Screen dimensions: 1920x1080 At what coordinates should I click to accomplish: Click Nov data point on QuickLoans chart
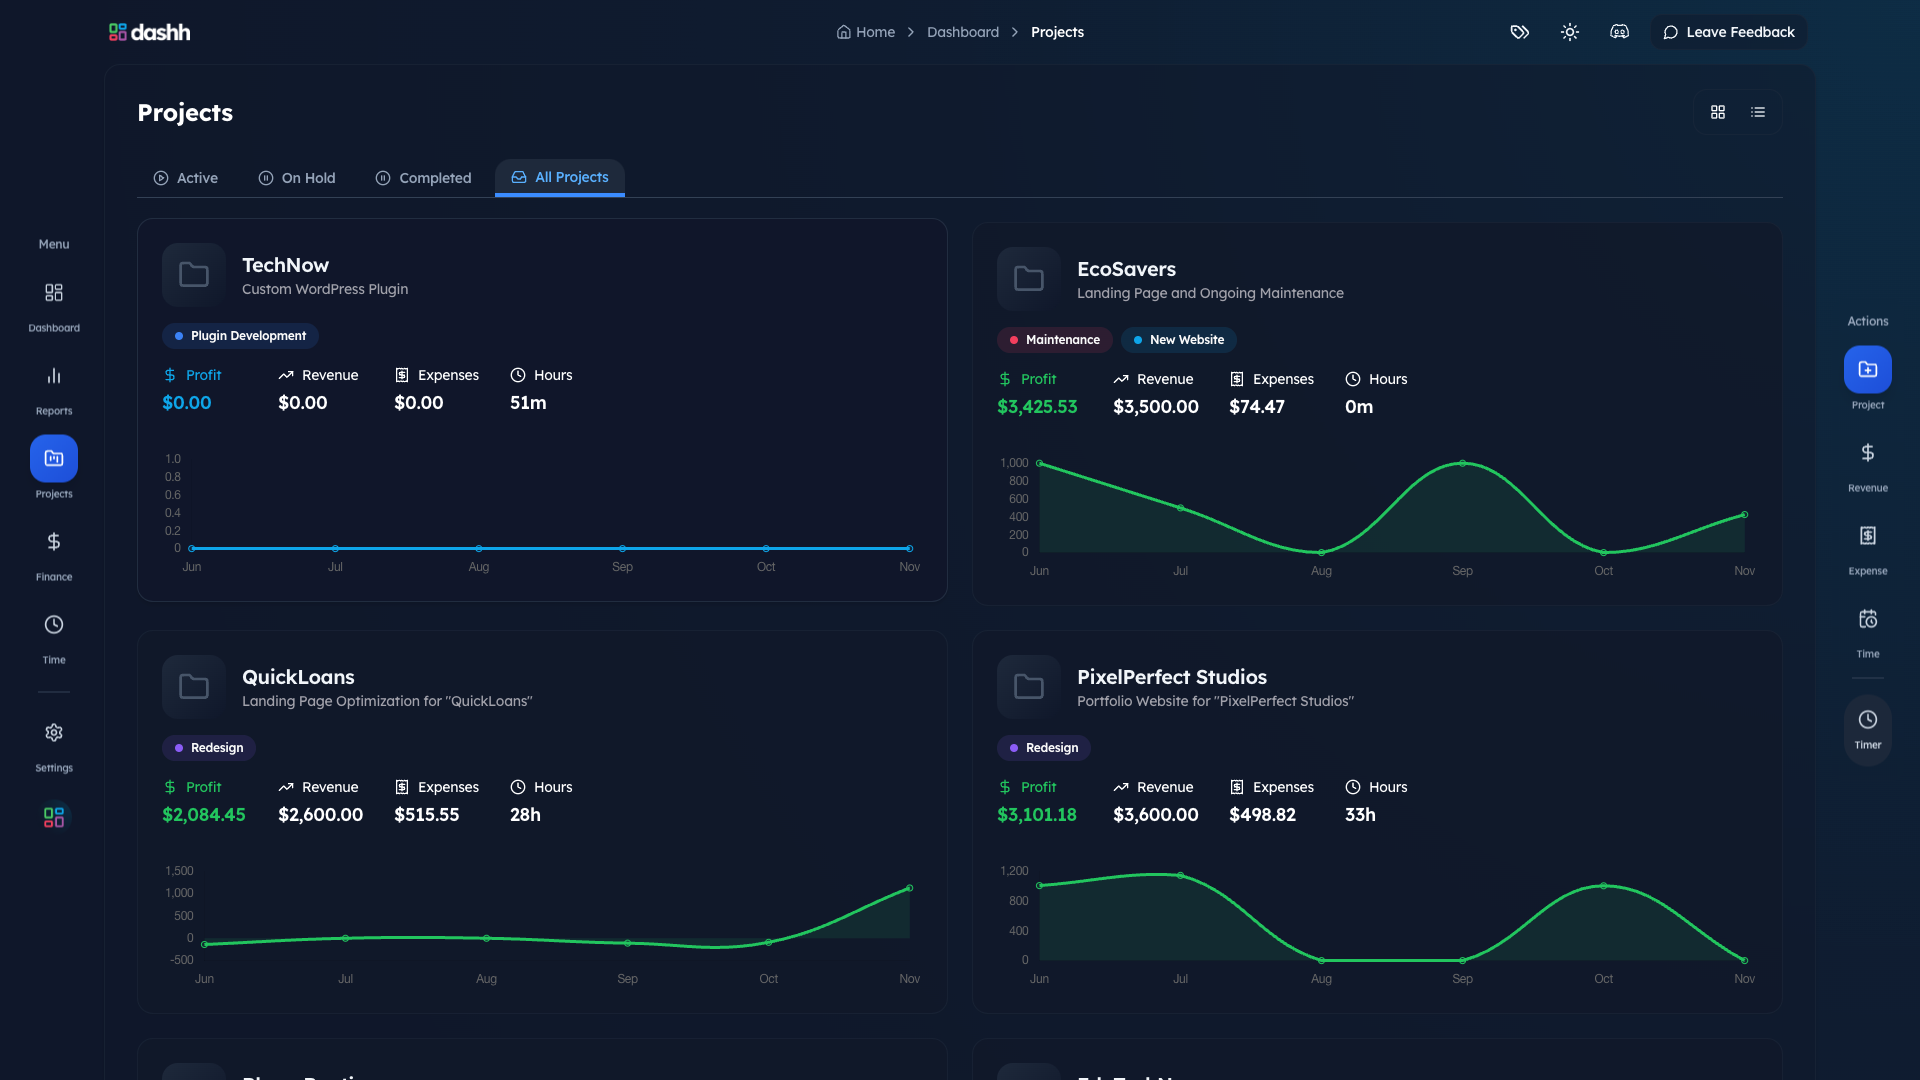909,888
